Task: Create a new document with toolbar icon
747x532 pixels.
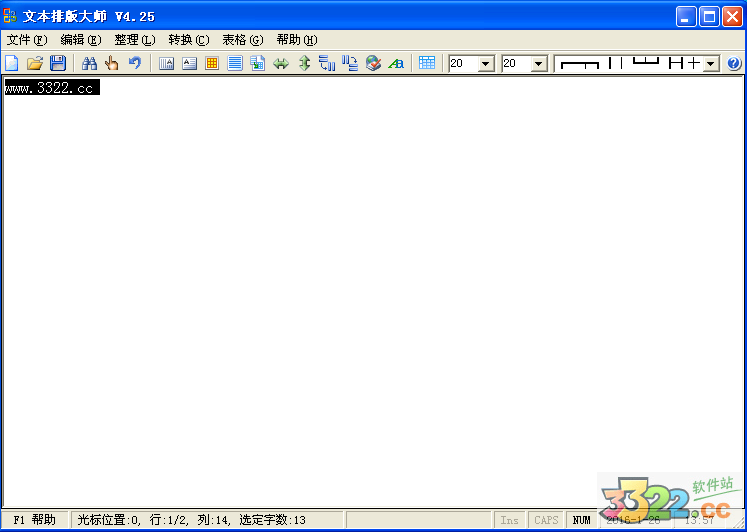Action: tap(11, 63)
